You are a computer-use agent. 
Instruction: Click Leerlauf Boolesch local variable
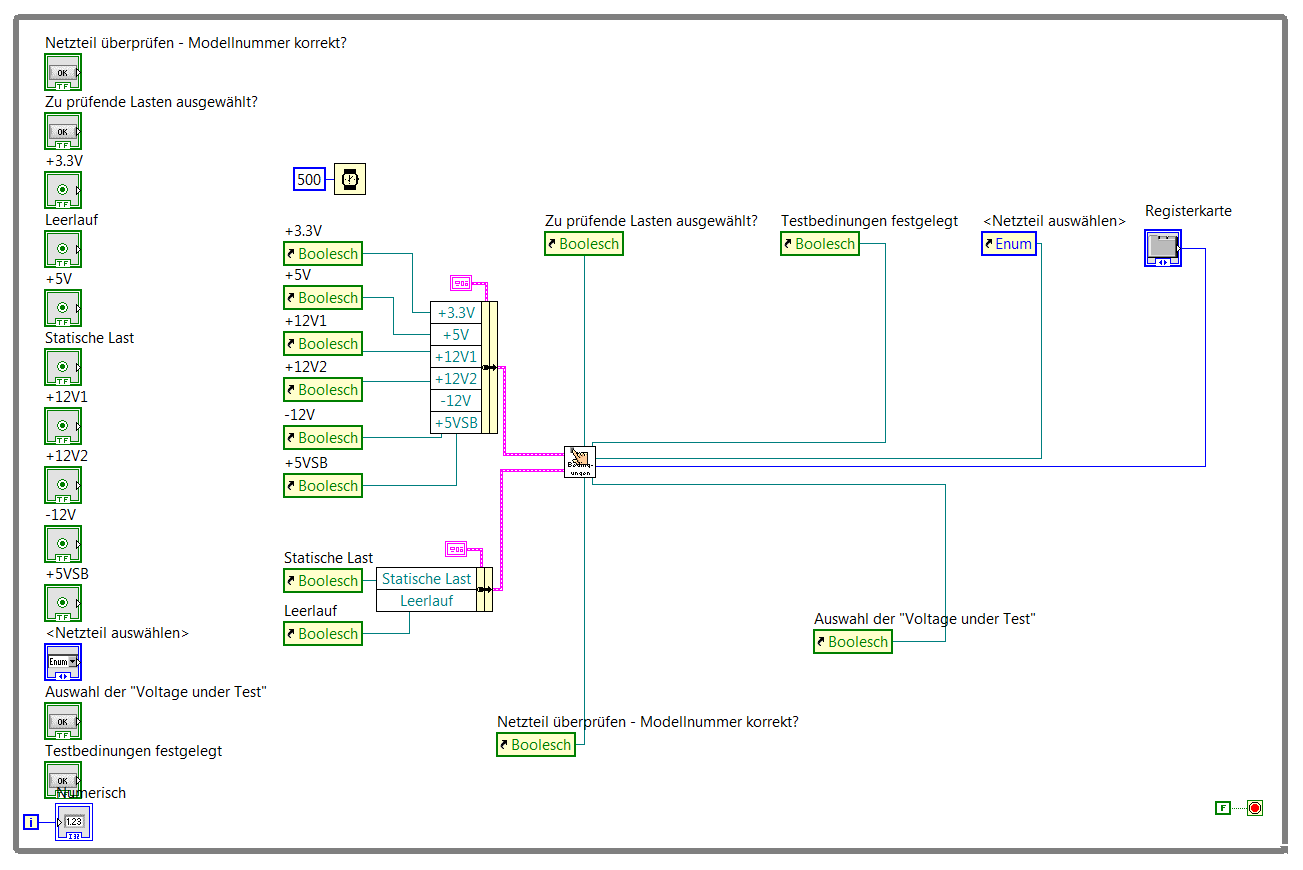323,634
